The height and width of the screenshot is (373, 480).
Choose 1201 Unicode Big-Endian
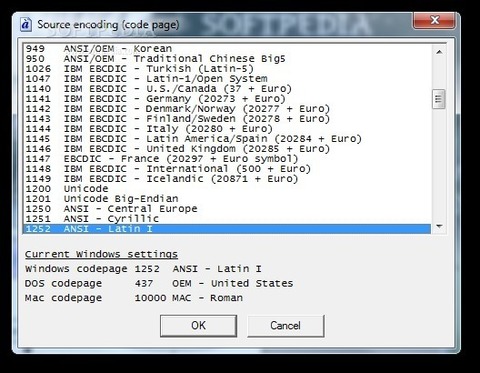(227, 199)
